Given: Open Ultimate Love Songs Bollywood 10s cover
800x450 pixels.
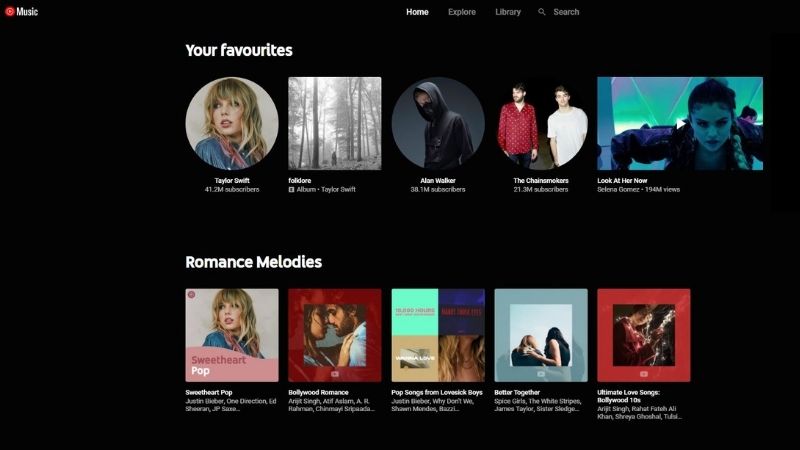Looking at the screenshot, I should [644, 335].
